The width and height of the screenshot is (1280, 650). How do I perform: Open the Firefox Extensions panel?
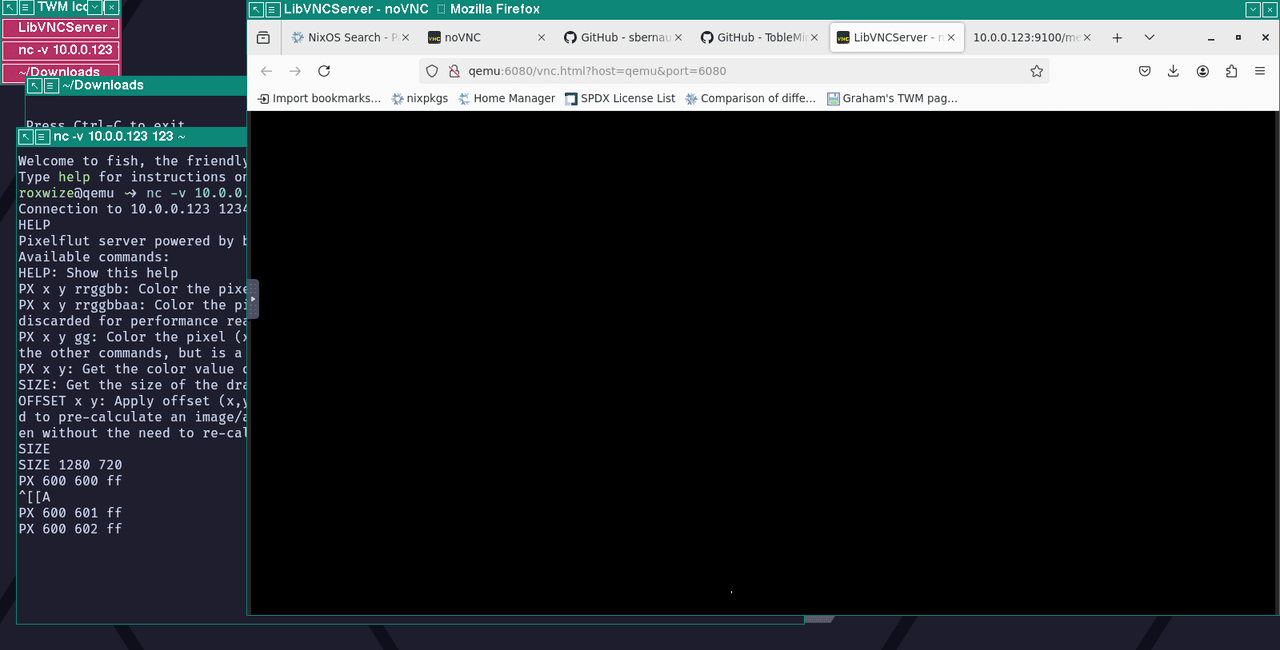point(1231,71)
